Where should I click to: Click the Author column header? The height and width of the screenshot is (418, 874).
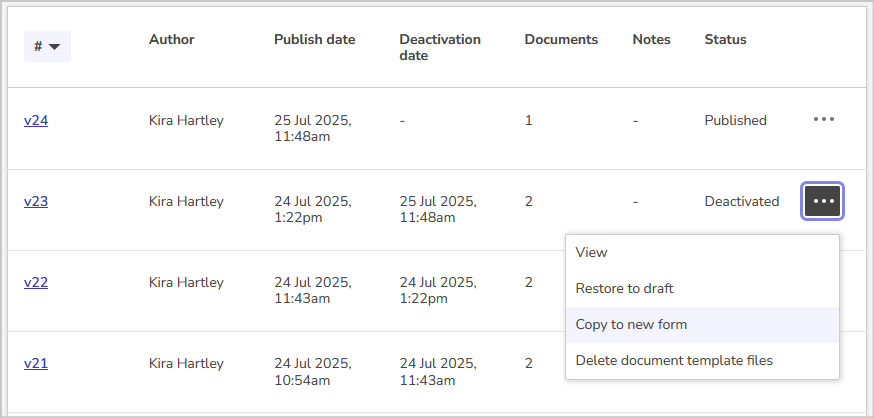pos(172,40)
